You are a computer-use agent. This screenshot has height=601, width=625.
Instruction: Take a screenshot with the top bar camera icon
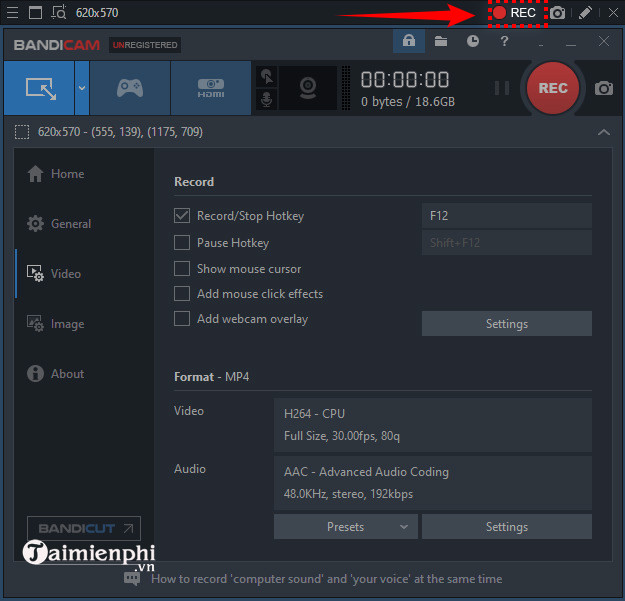557,13
